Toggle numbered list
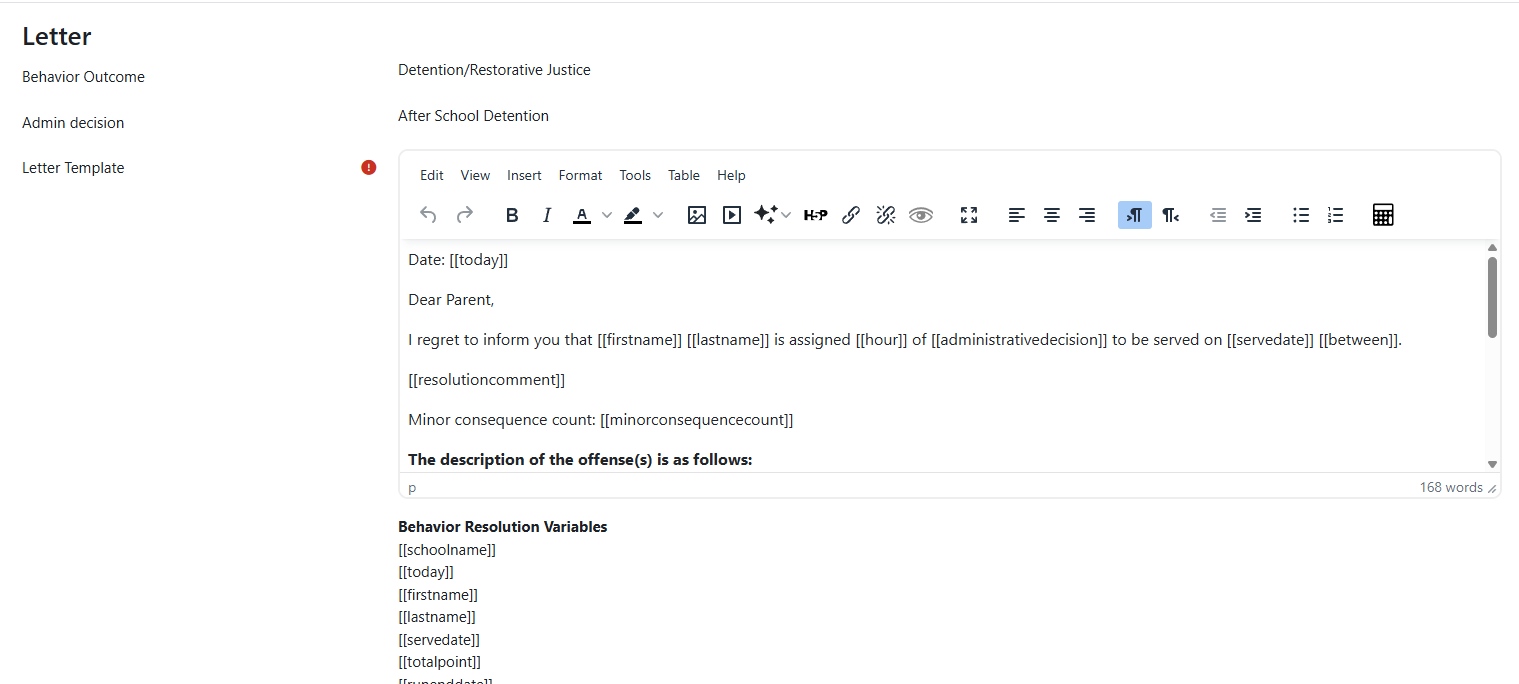1519x684 pixels. [1336, 215]
